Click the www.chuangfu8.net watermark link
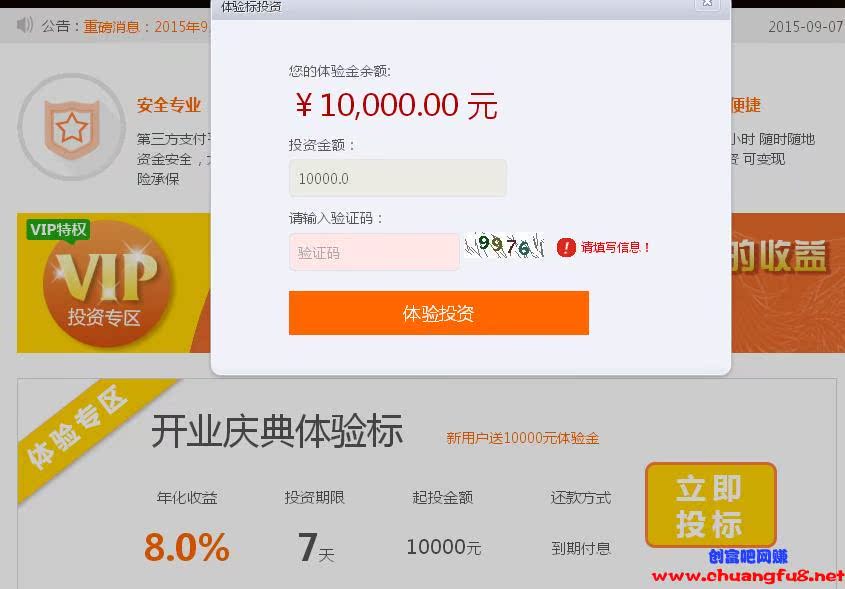The height and width of the screenshot is (589, 845). click(748, 576)
